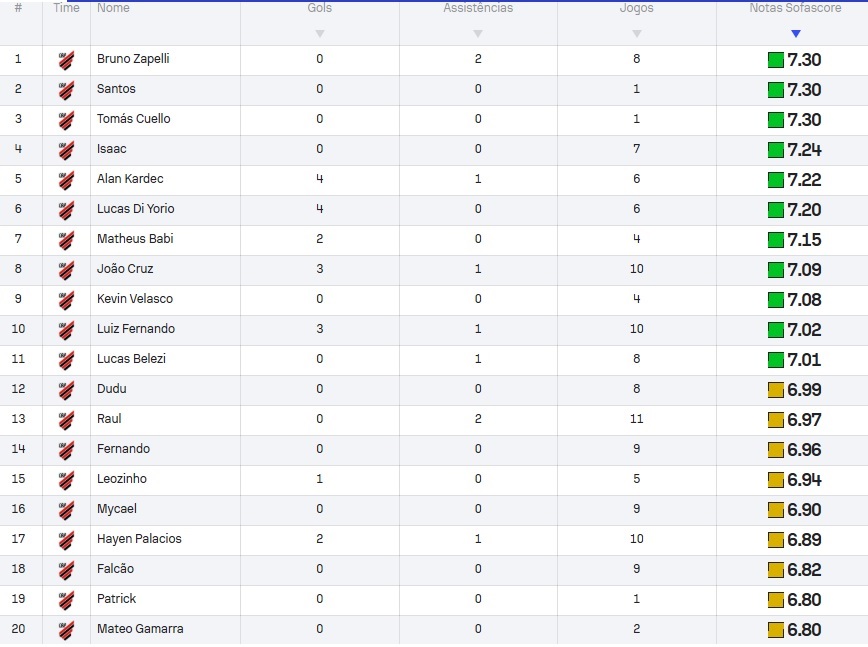This screenshot has width=868, height=647.
Task: Click green rating badge for Santos
Action: pos(776,90)
